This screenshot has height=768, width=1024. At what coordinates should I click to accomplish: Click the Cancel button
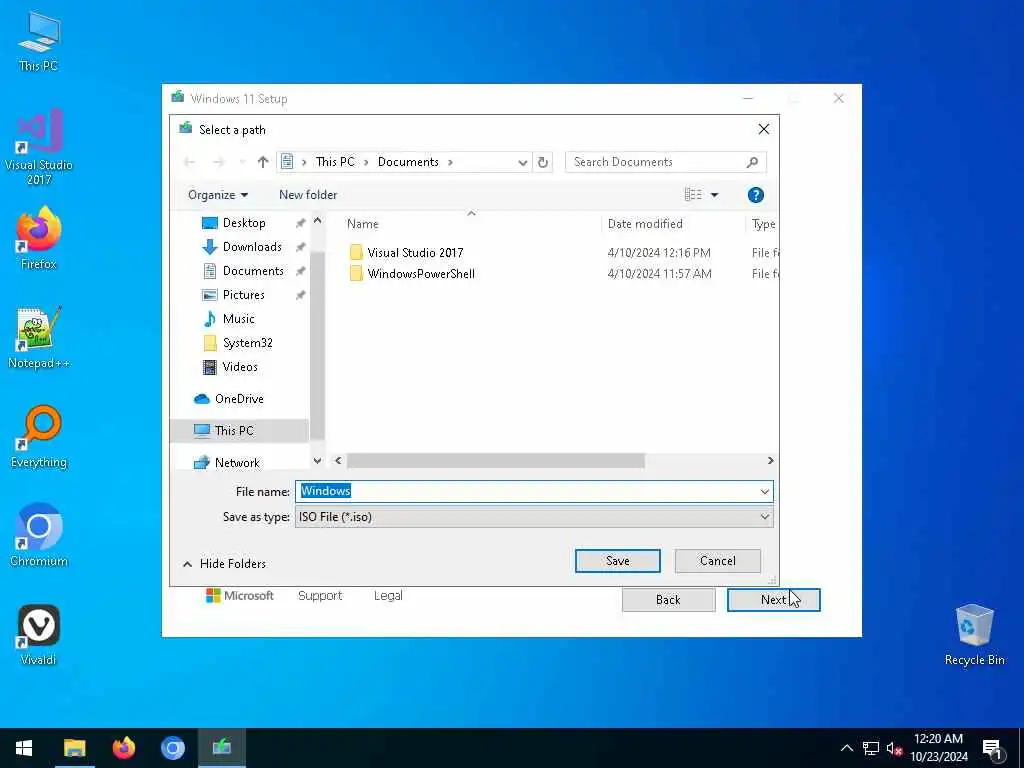pyautogui.click(x=717, y=561)
